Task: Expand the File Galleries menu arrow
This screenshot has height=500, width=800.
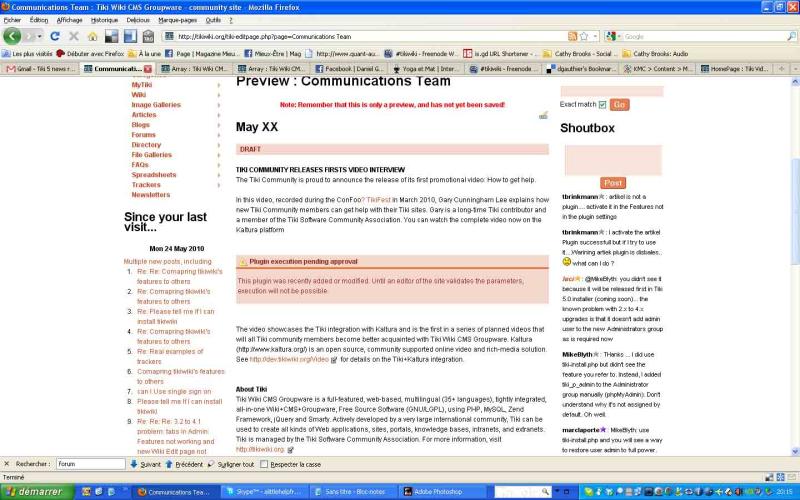Action: click(219, 155)
